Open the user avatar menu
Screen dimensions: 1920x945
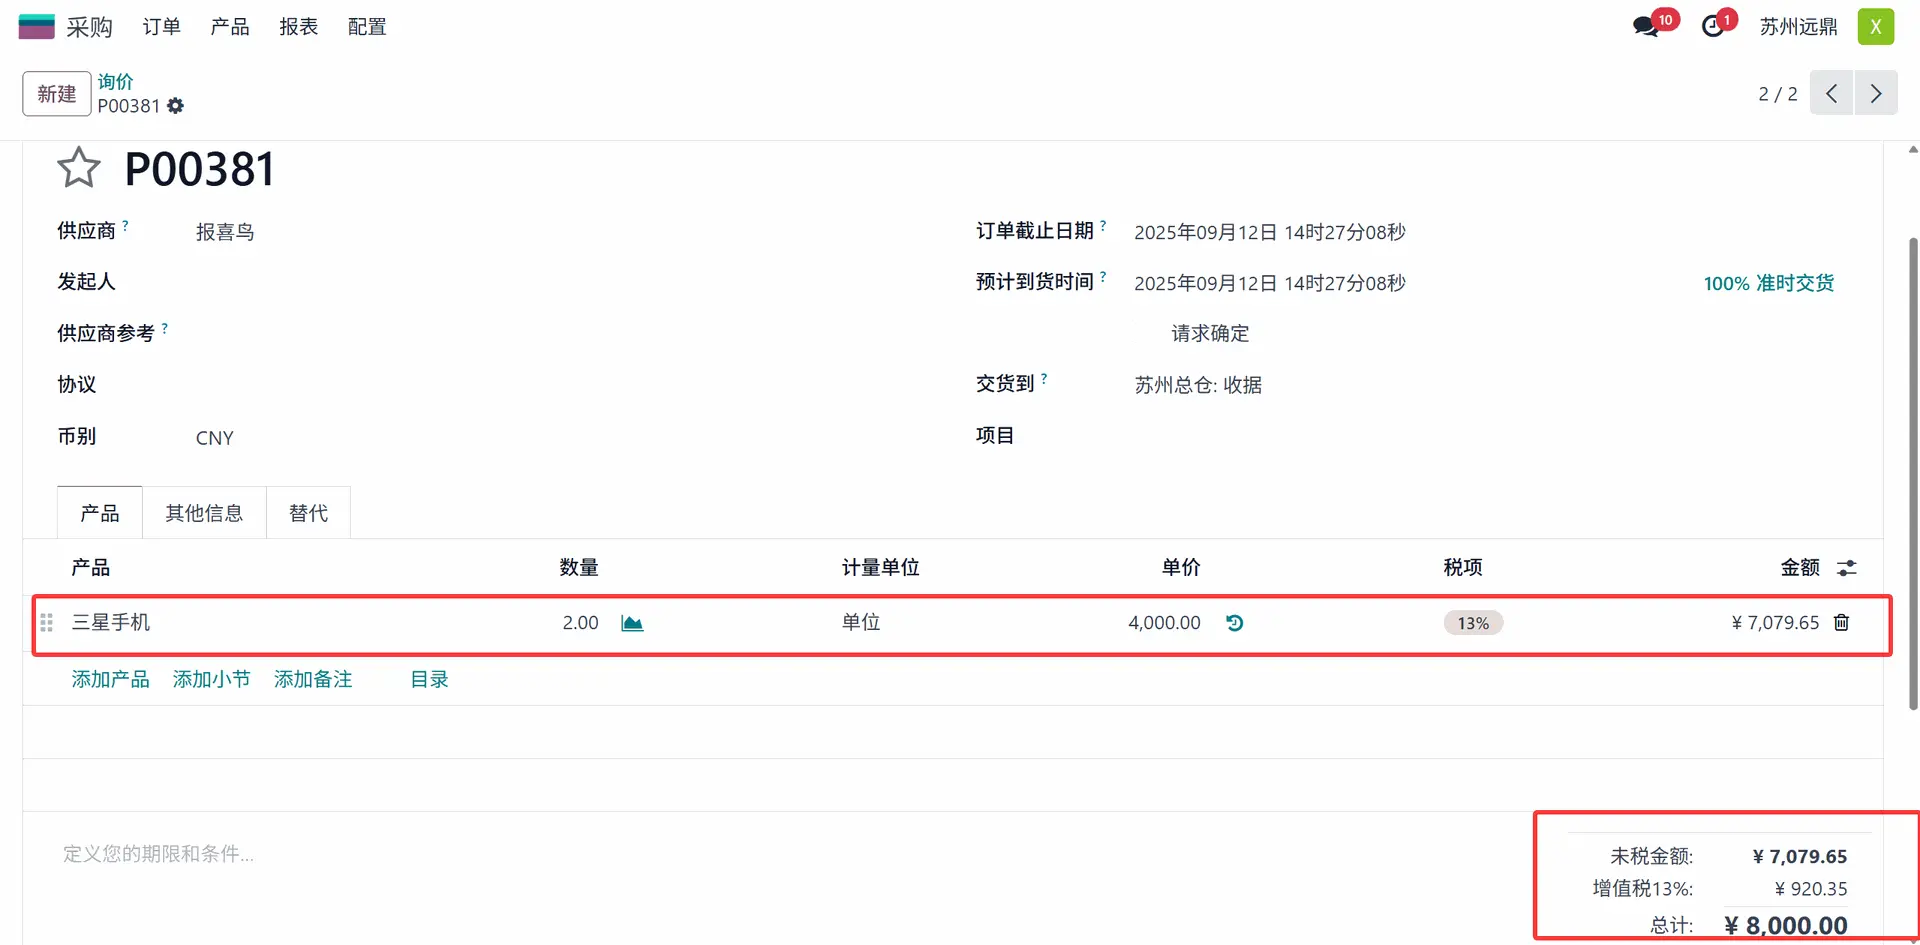coord(1875,27)
